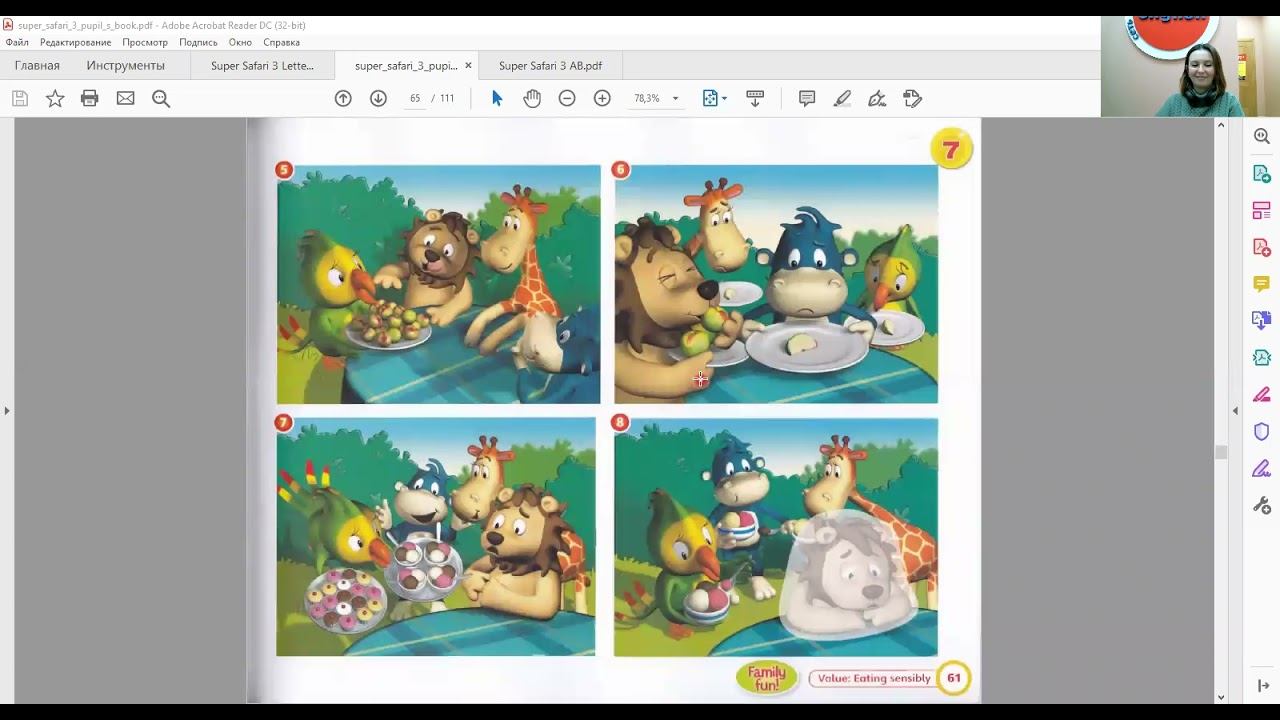Click the 'Value: Eating sensibly' label

874,678
